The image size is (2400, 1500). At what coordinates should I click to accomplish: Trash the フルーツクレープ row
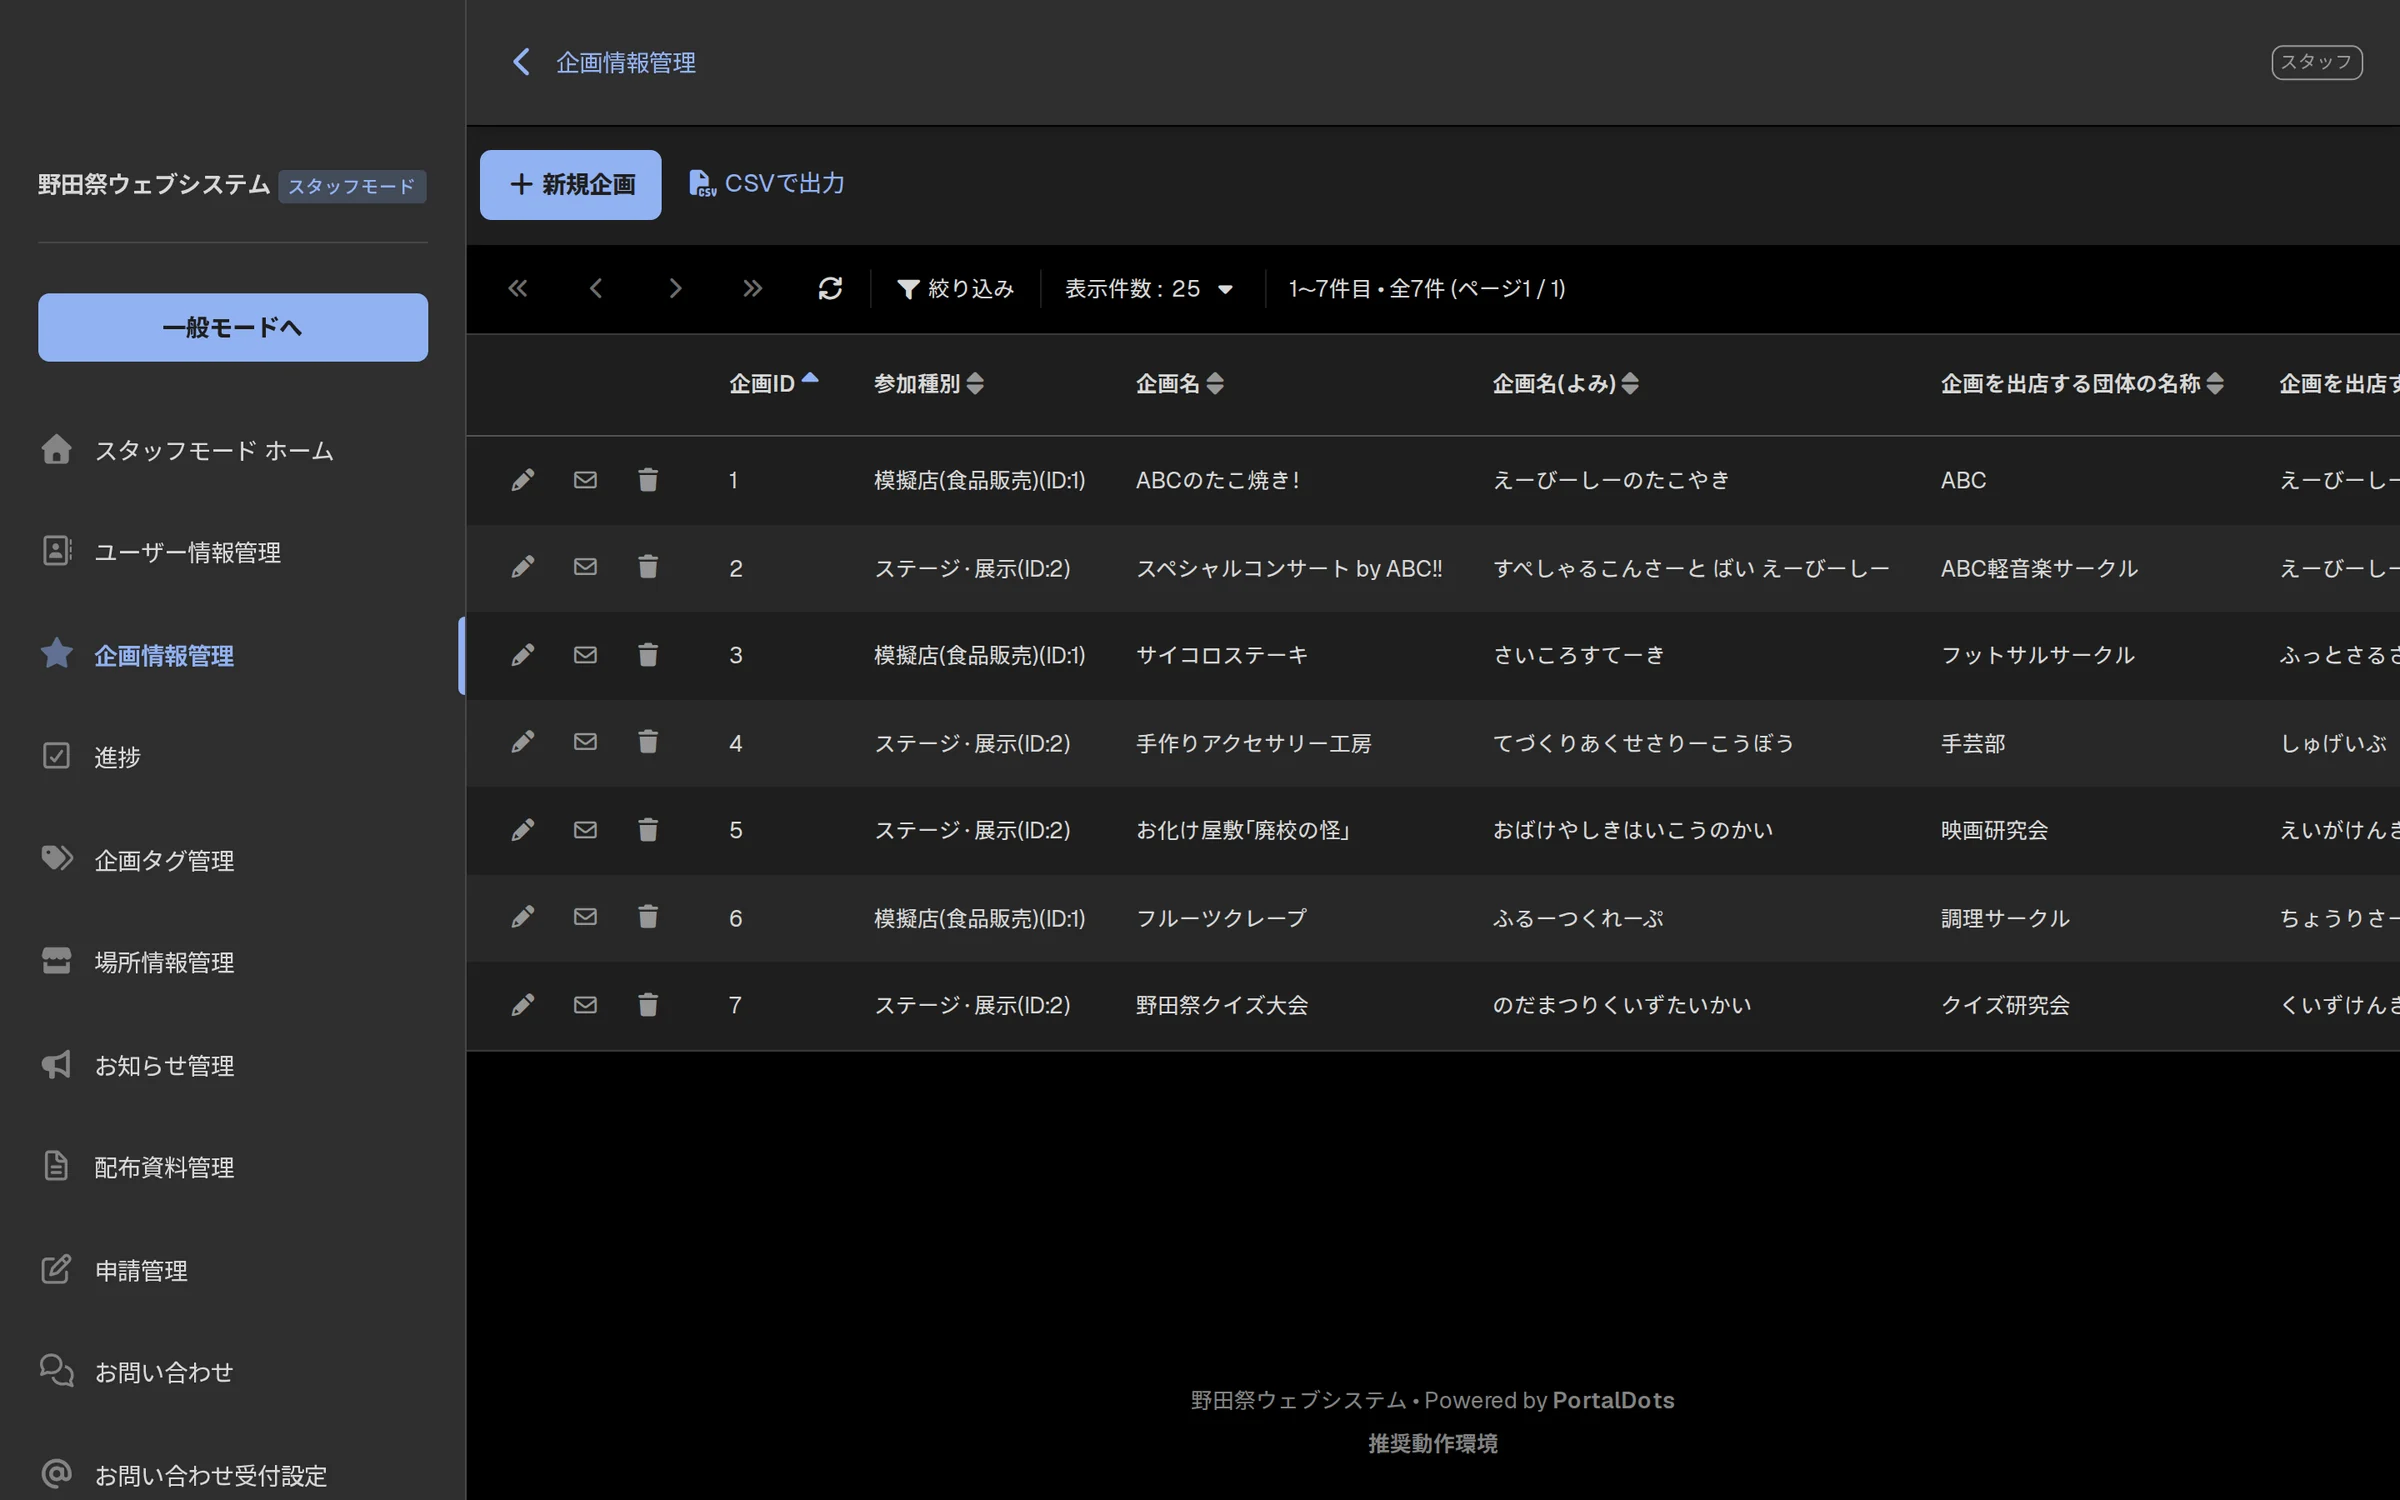(648, 917)
